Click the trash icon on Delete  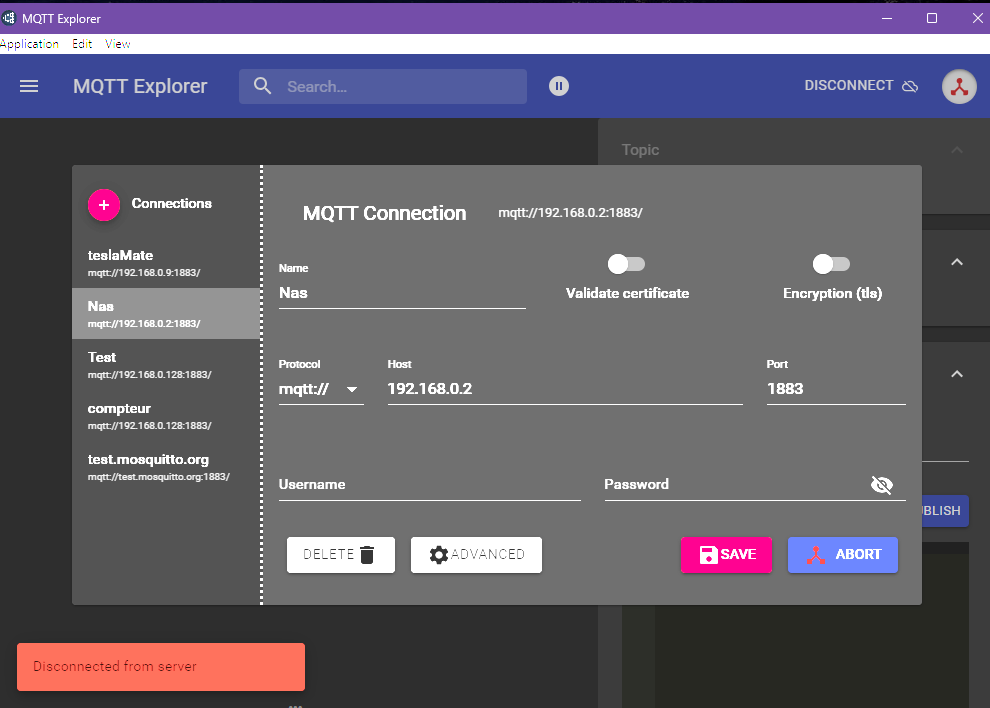[367, 555]
